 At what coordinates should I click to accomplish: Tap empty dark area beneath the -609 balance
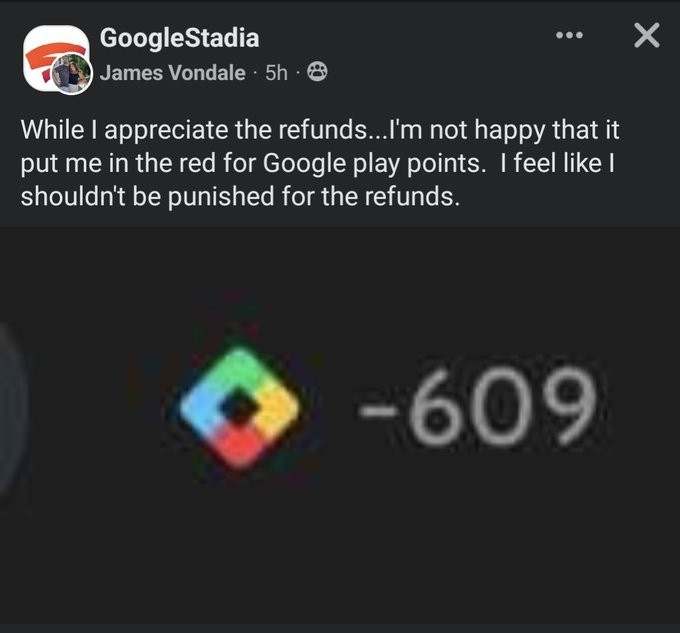[477, 542]
